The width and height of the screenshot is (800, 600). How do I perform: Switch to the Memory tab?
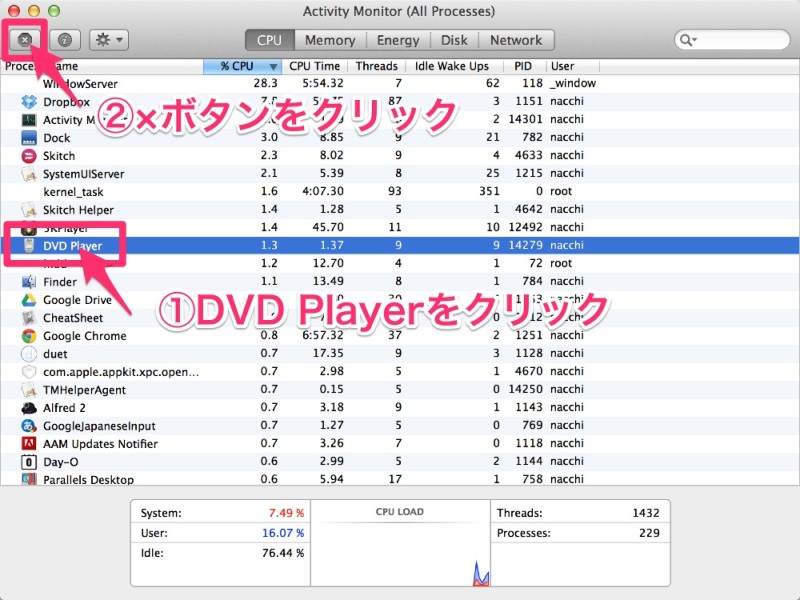pos(330,40)
